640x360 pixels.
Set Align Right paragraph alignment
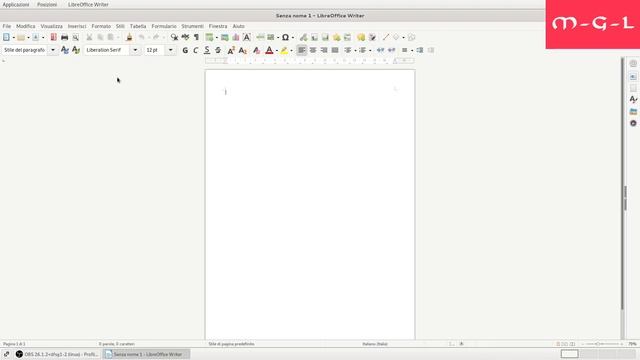point(324,50)
